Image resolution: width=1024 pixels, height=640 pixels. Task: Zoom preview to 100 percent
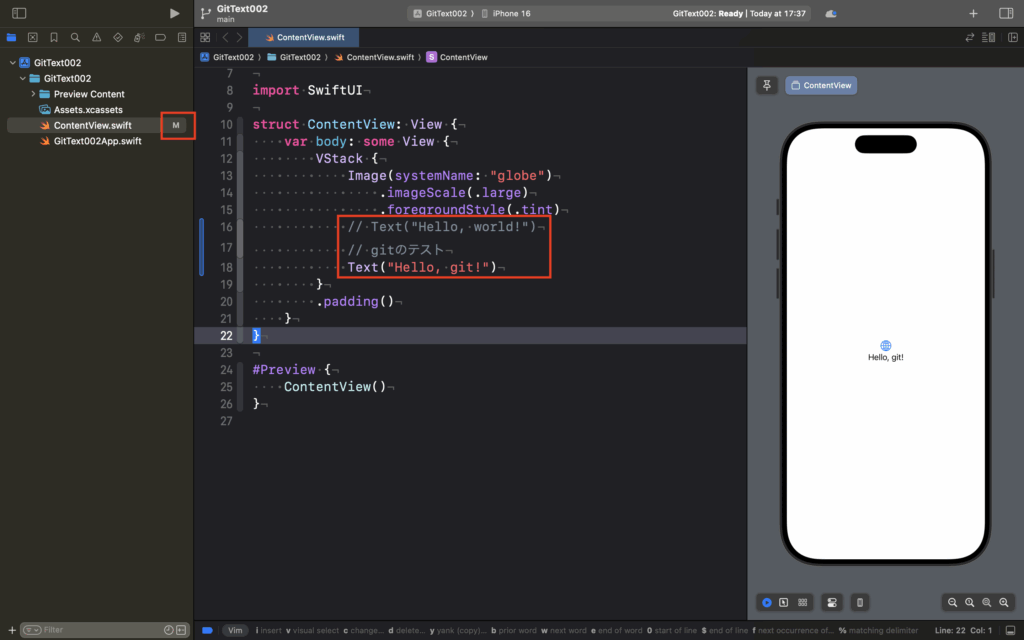[970, 602]
